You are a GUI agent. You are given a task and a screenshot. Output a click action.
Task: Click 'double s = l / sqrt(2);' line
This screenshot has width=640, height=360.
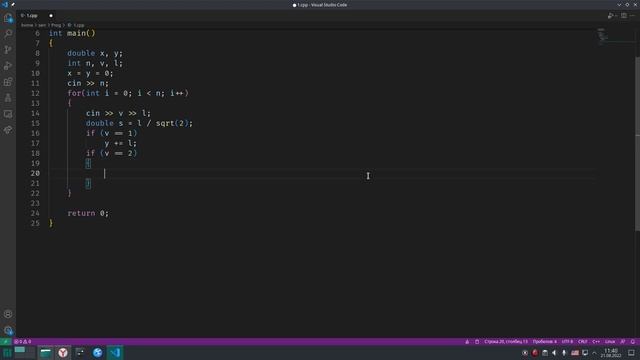(139, 123)
